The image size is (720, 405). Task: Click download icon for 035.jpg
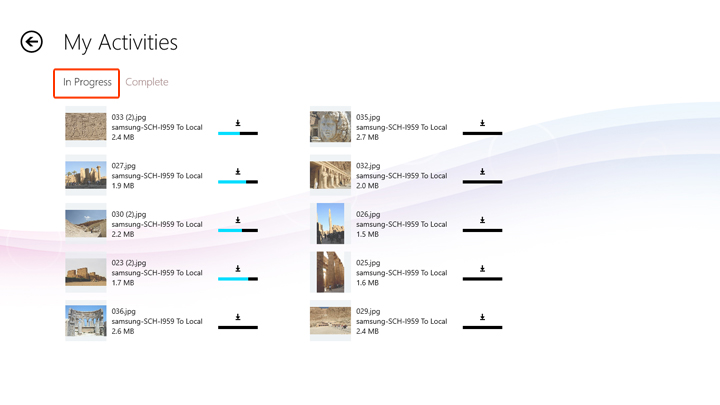pyautogui.click(x=482, y=124)
